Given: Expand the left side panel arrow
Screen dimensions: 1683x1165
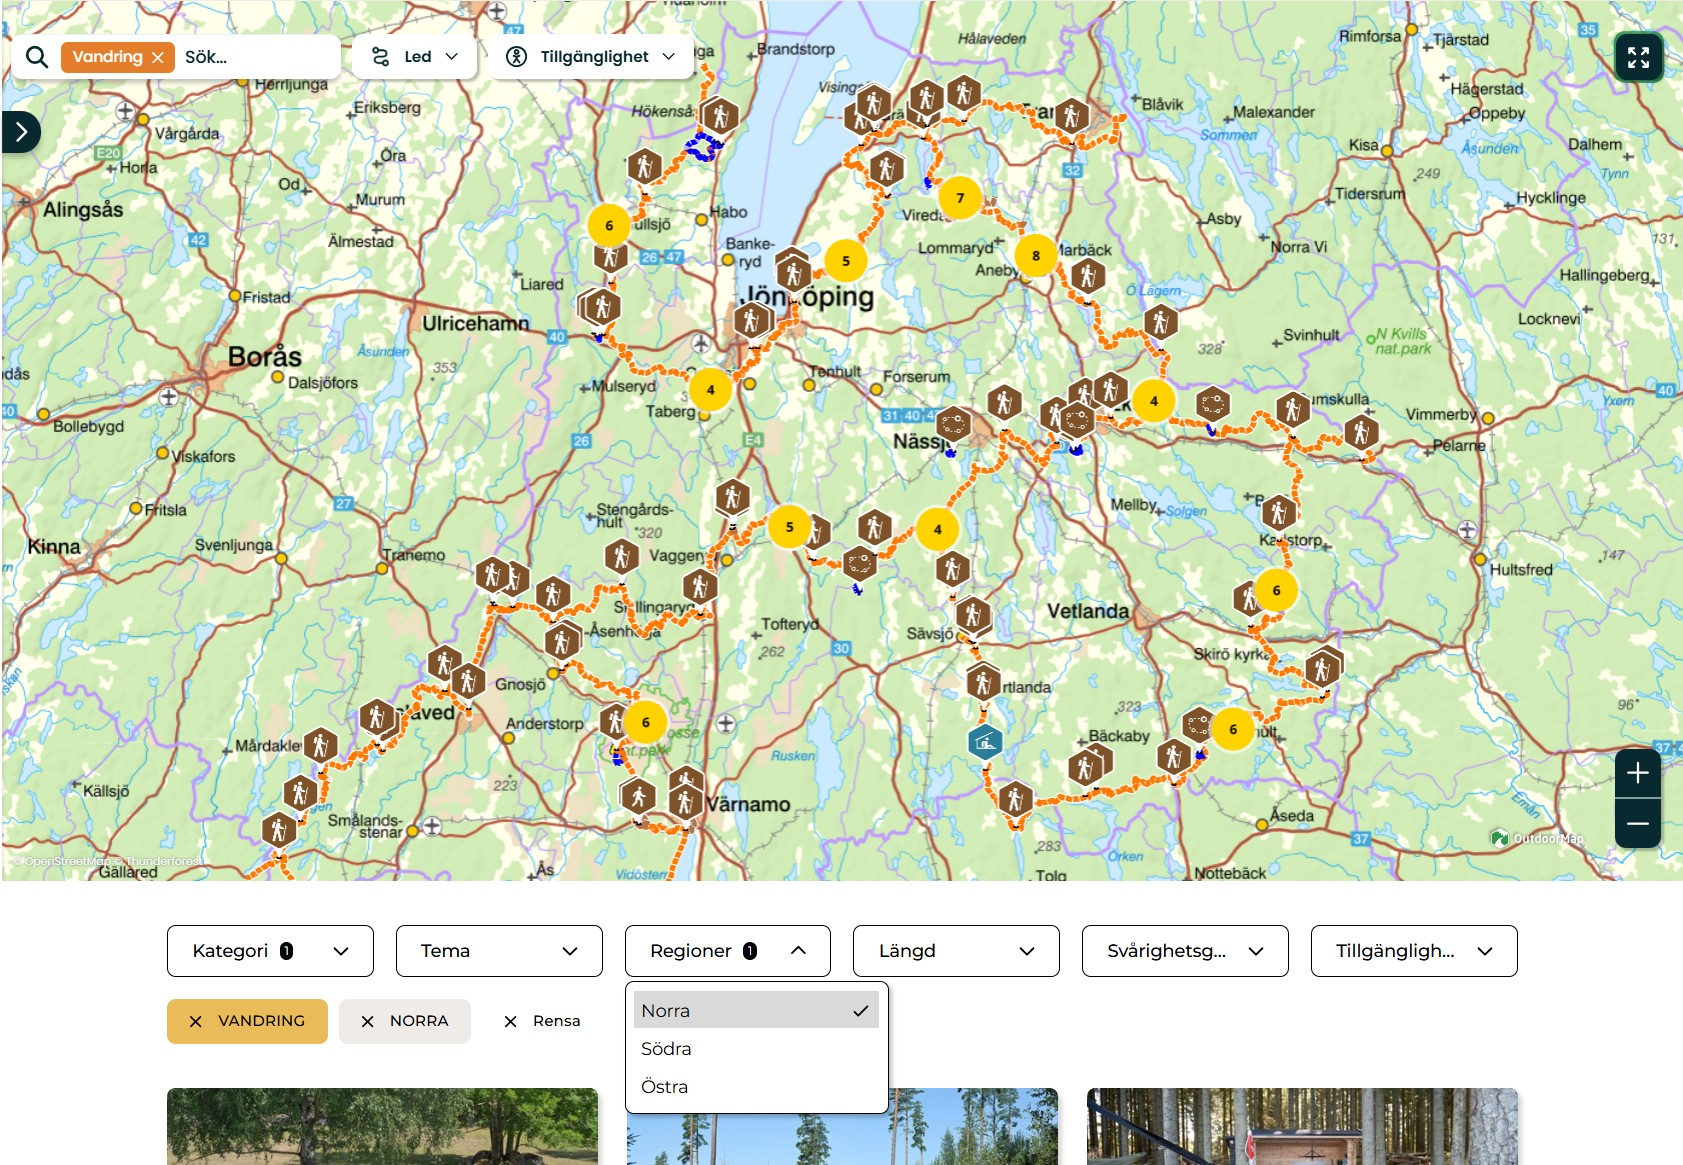Looking at the screenshot, I should [21, 132].
